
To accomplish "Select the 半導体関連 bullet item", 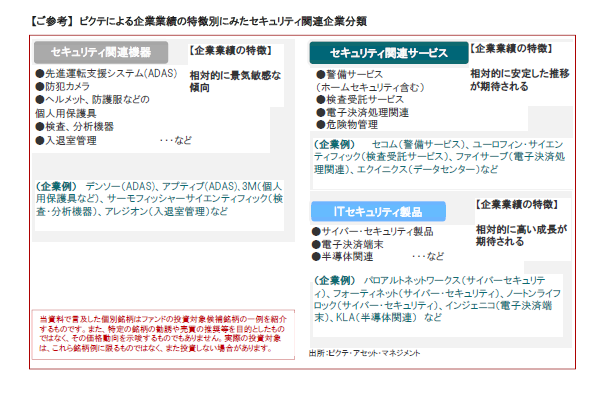I will click(x=344, y=257).
